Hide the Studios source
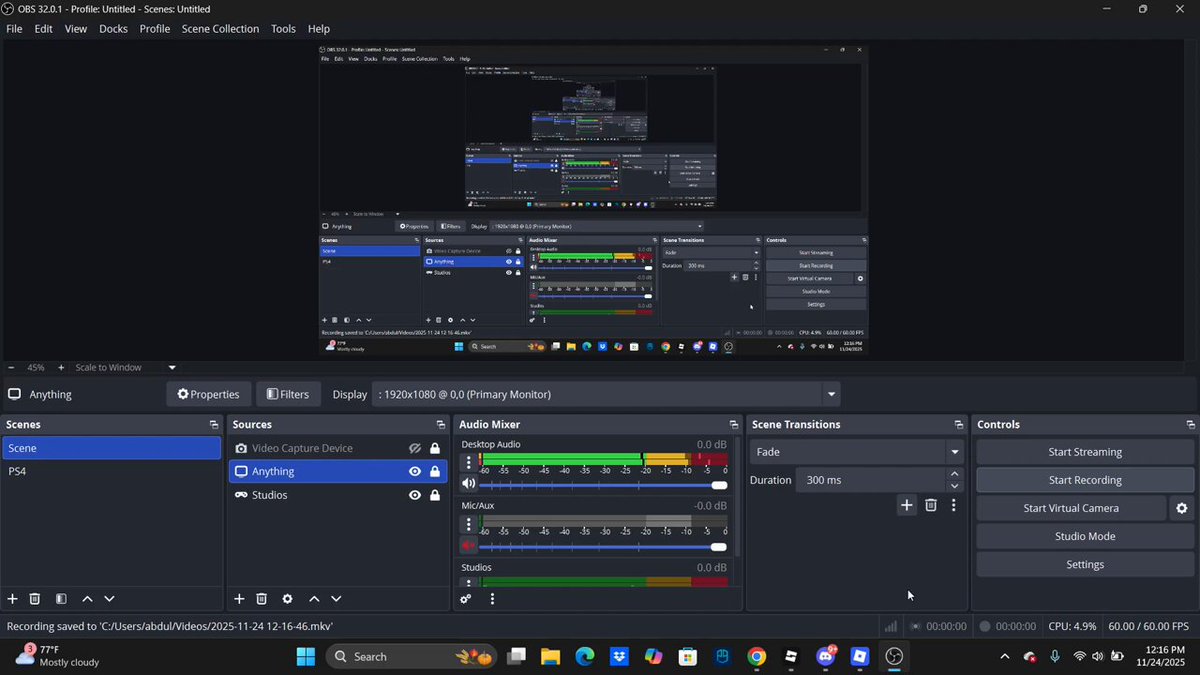This screenshot has height=675, width=1200. (415, 495)
